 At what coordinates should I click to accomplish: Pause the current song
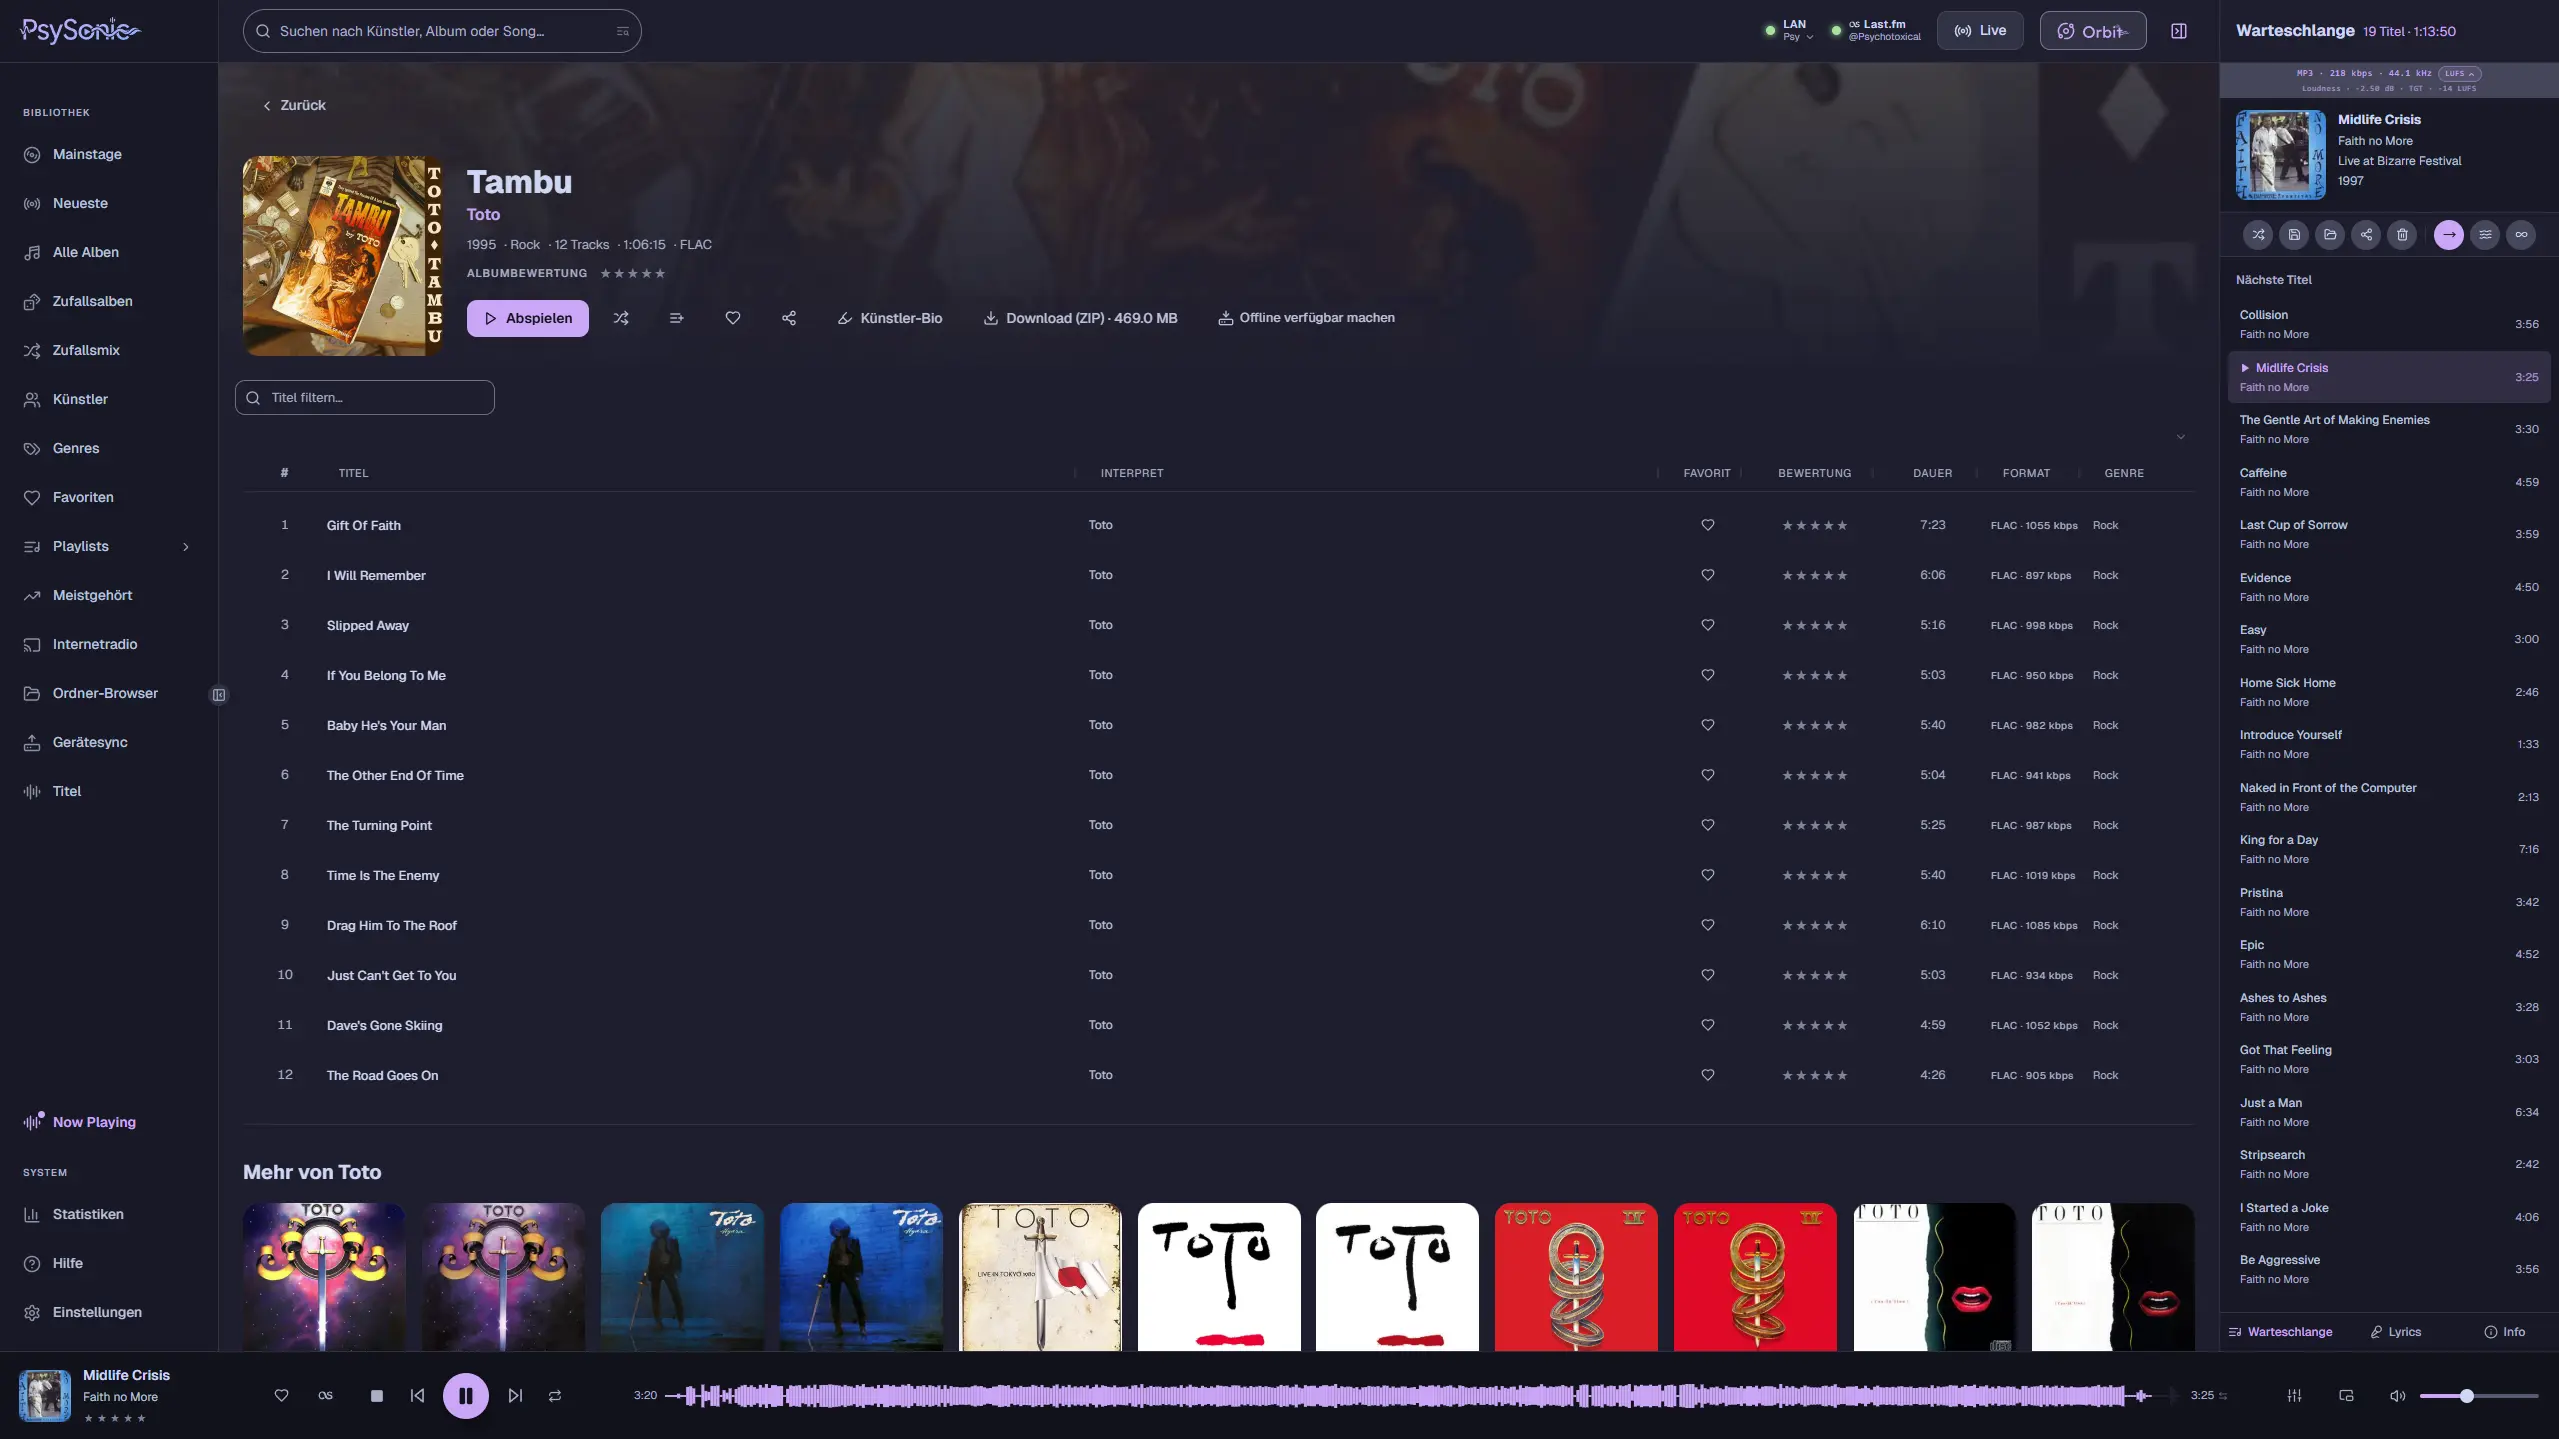click(466, 1396)
